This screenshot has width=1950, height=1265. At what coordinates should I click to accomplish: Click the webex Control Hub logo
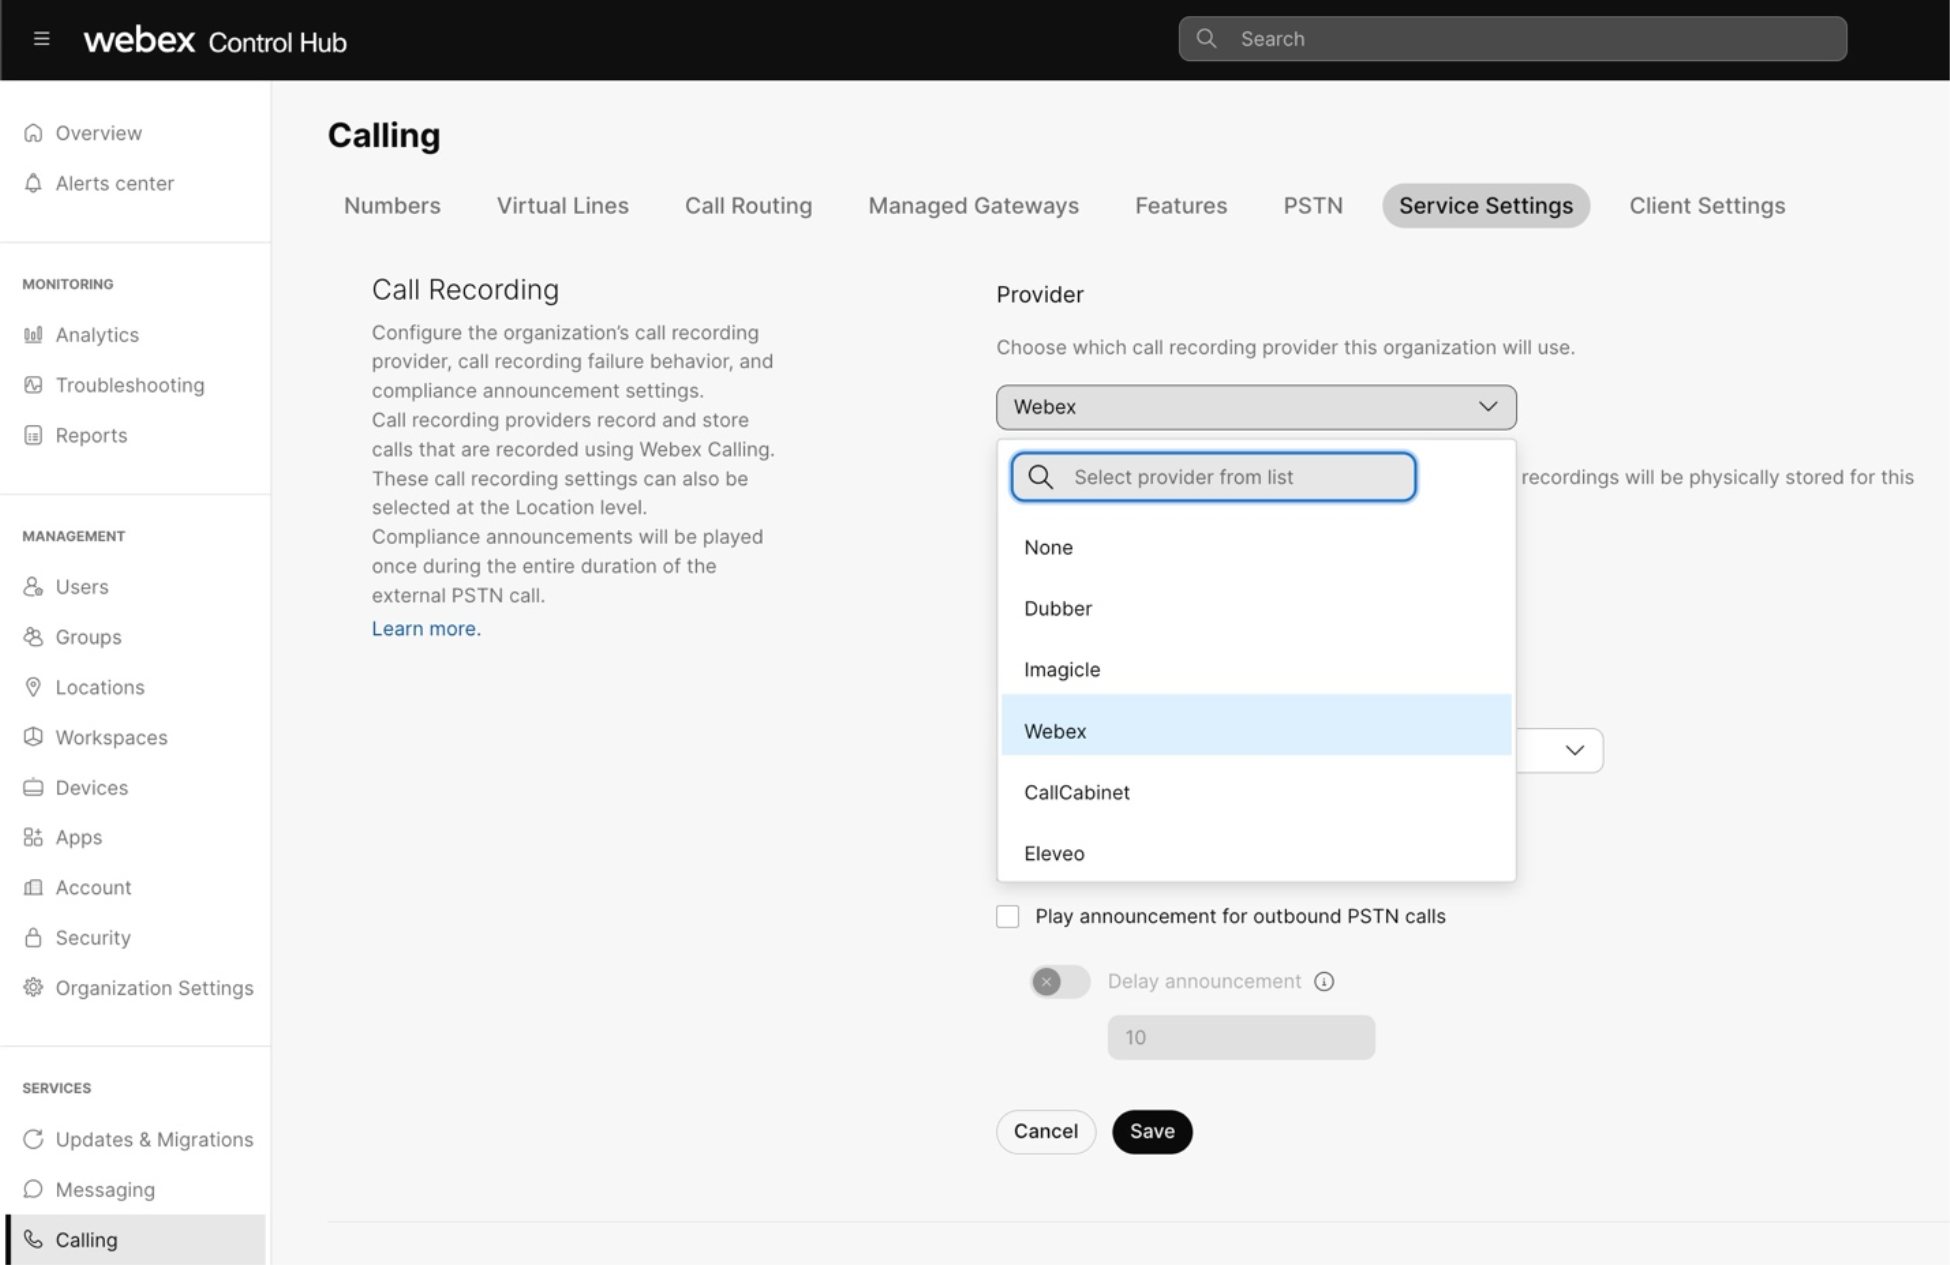click(x=215, y=40)
